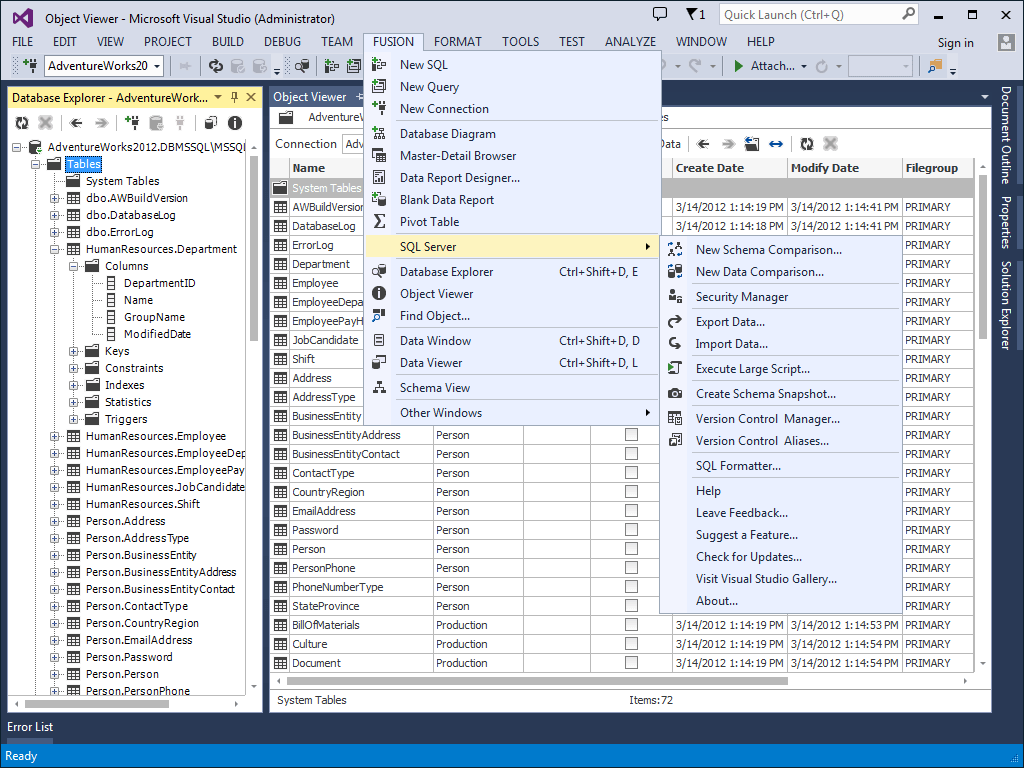Toggle checkbox in Document row
Viewport: 1024px width, 768px height.
coord(632,662)
